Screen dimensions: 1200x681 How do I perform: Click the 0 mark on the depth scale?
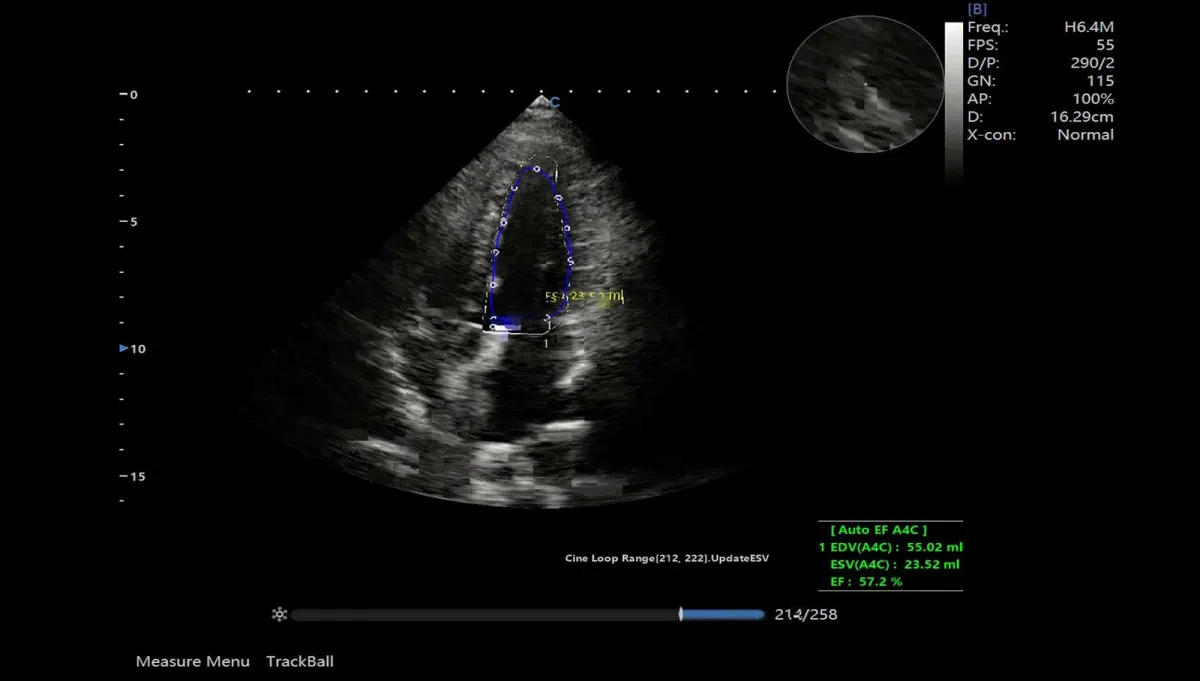[133, 95]
